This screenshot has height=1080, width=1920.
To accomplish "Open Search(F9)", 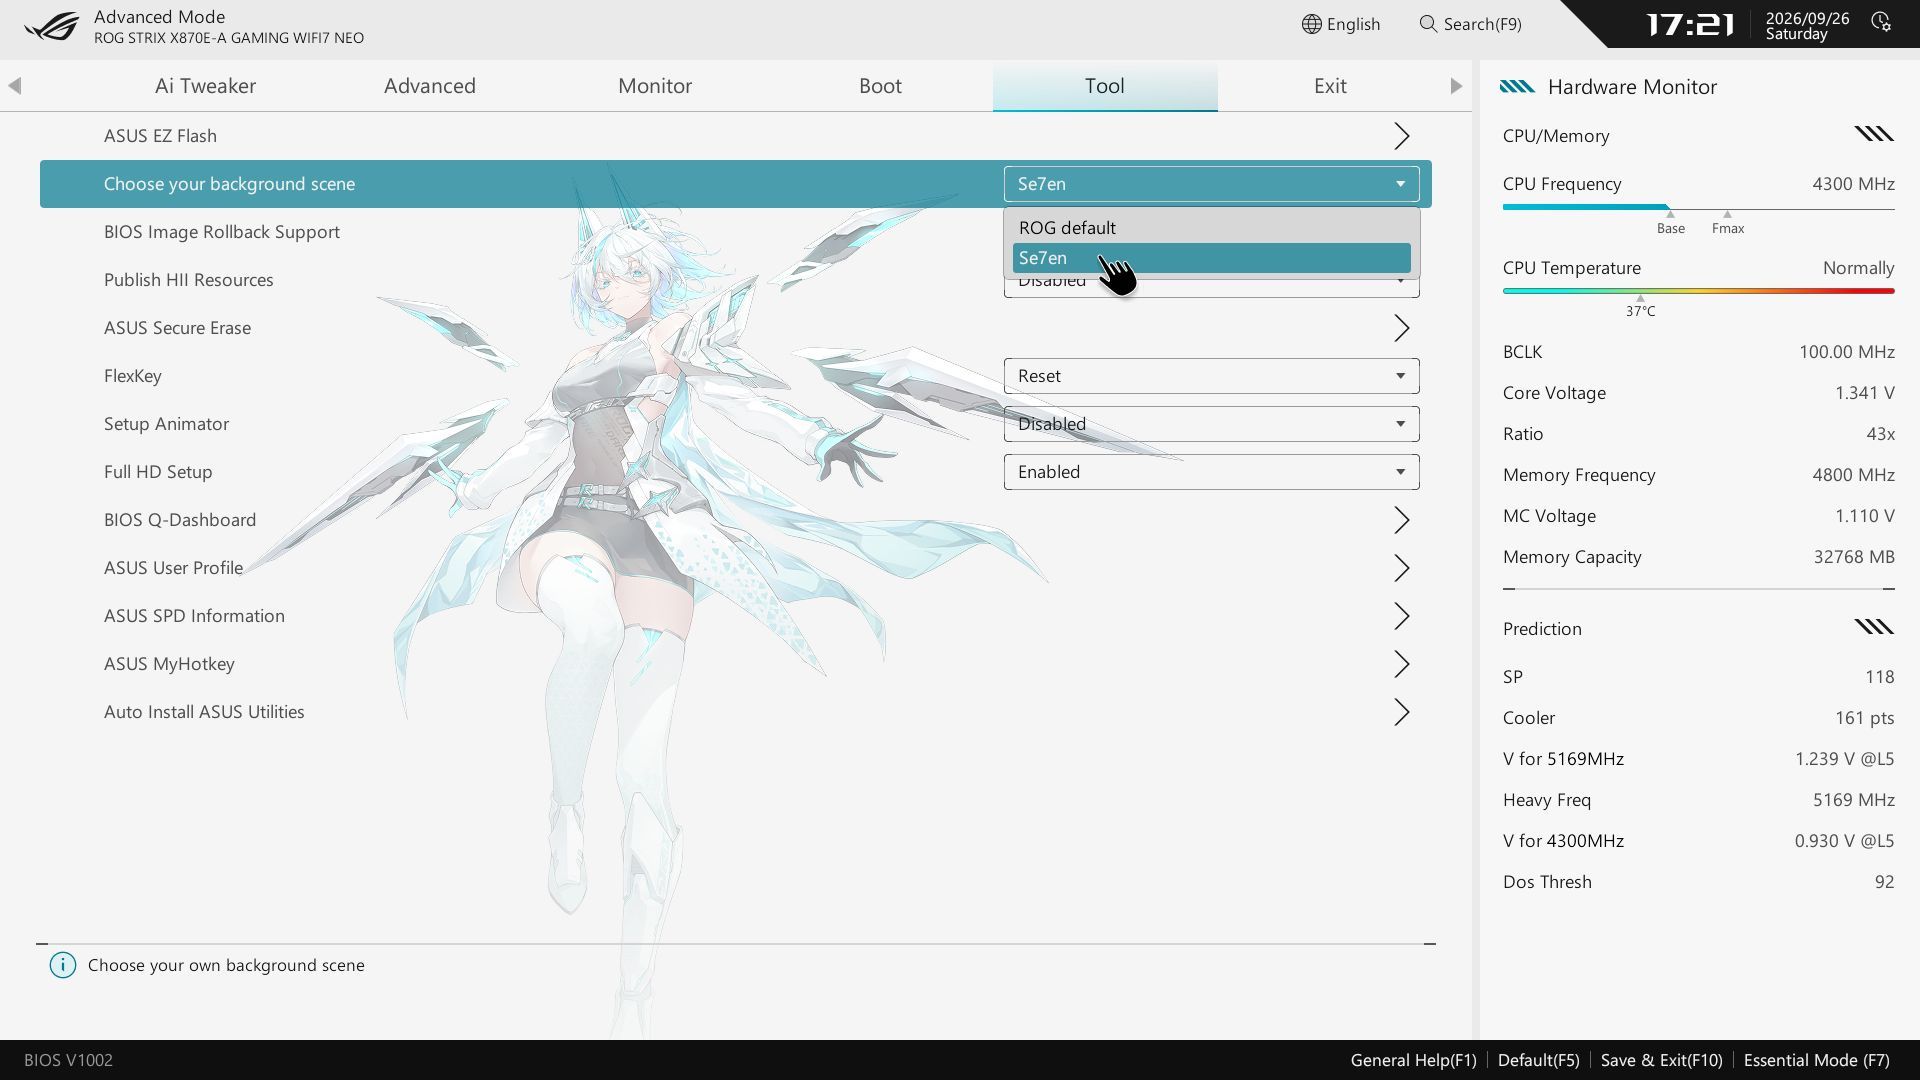I will coord(1471,24).
